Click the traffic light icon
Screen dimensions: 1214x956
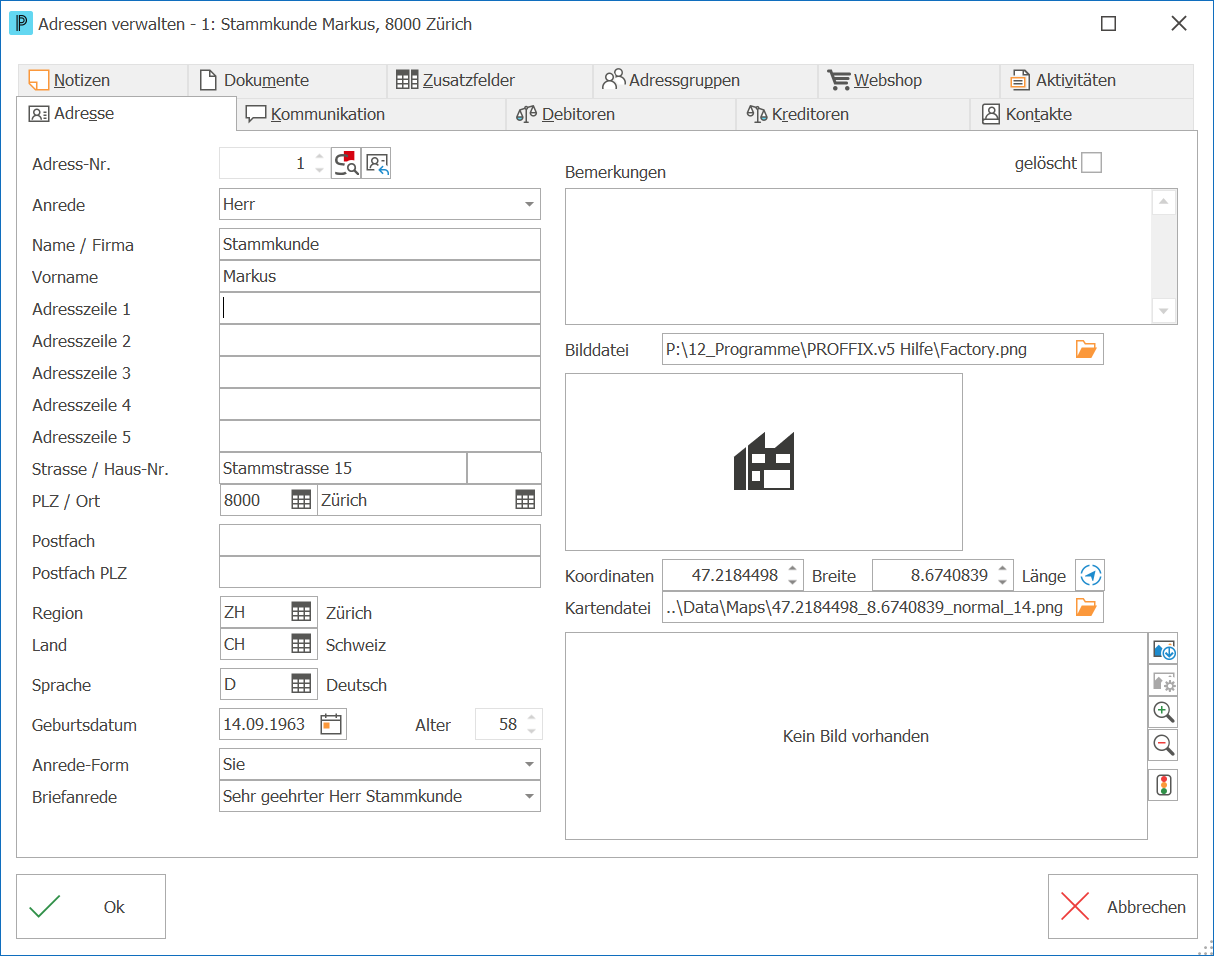[x=1164, y=785]
